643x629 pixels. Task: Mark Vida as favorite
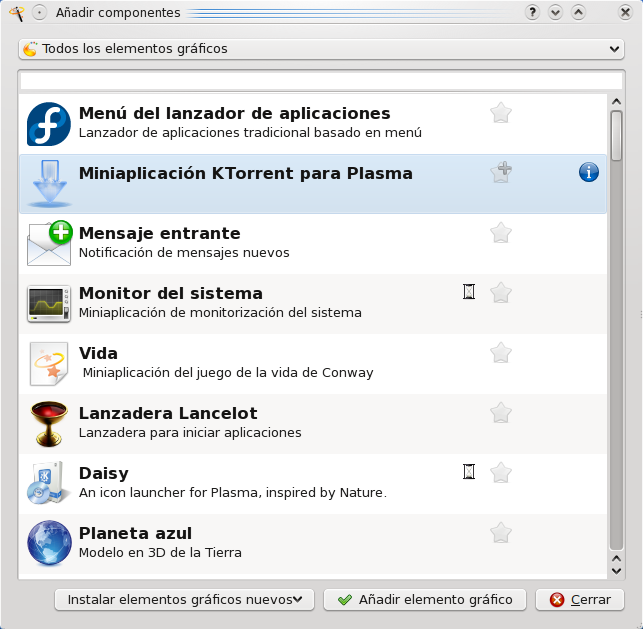coord(501,353)
